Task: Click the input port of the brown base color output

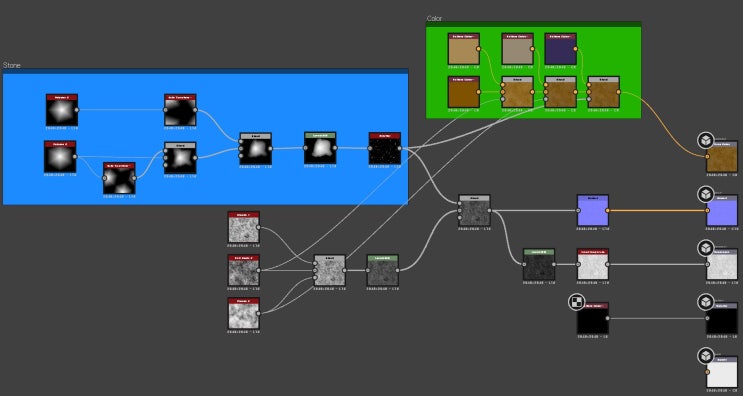Action: pyautogui.click(x=707, y=156)
